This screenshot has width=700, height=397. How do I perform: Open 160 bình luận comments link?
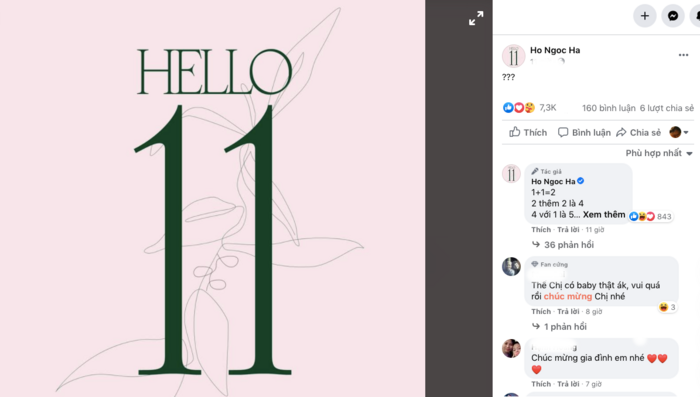pyautogui.click(x=608, y=108)
